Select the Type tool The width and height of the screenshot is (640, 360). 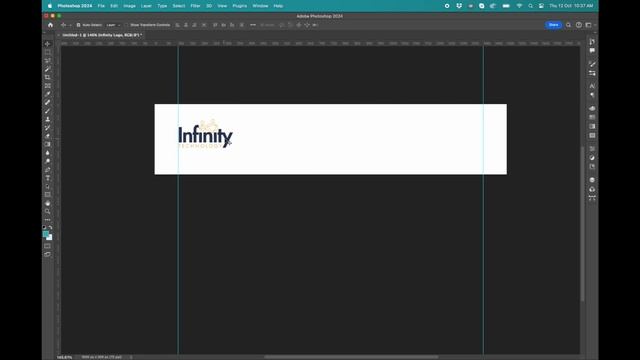pos(47,178)
